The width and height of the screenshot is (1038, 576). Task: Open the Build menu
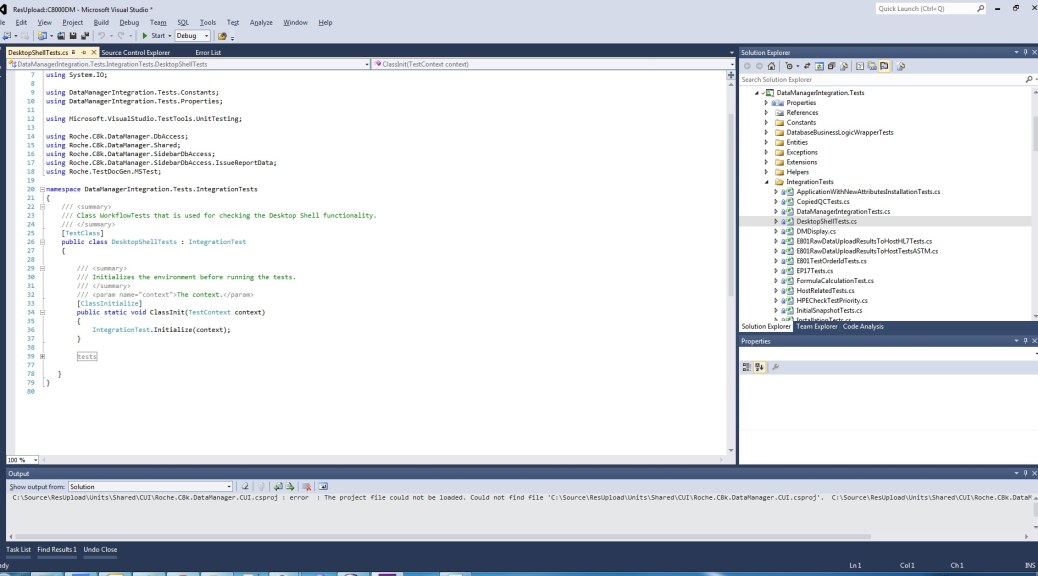tap(101, 22)
